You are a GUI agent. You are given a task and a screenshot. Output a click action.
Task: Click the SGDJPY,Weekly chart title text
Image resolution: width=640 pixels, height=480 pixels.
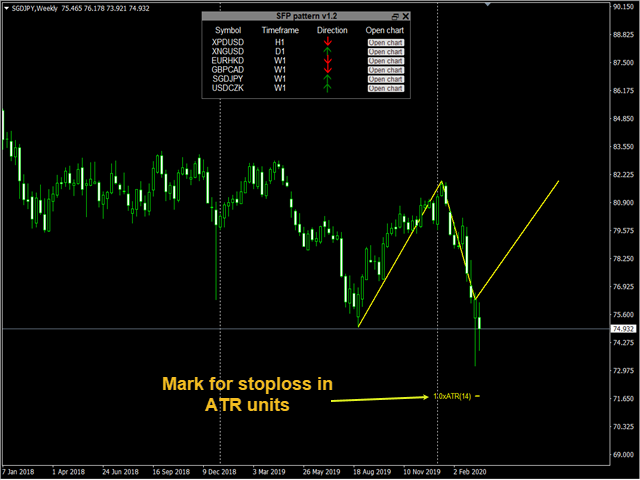(x=35, y=8)
